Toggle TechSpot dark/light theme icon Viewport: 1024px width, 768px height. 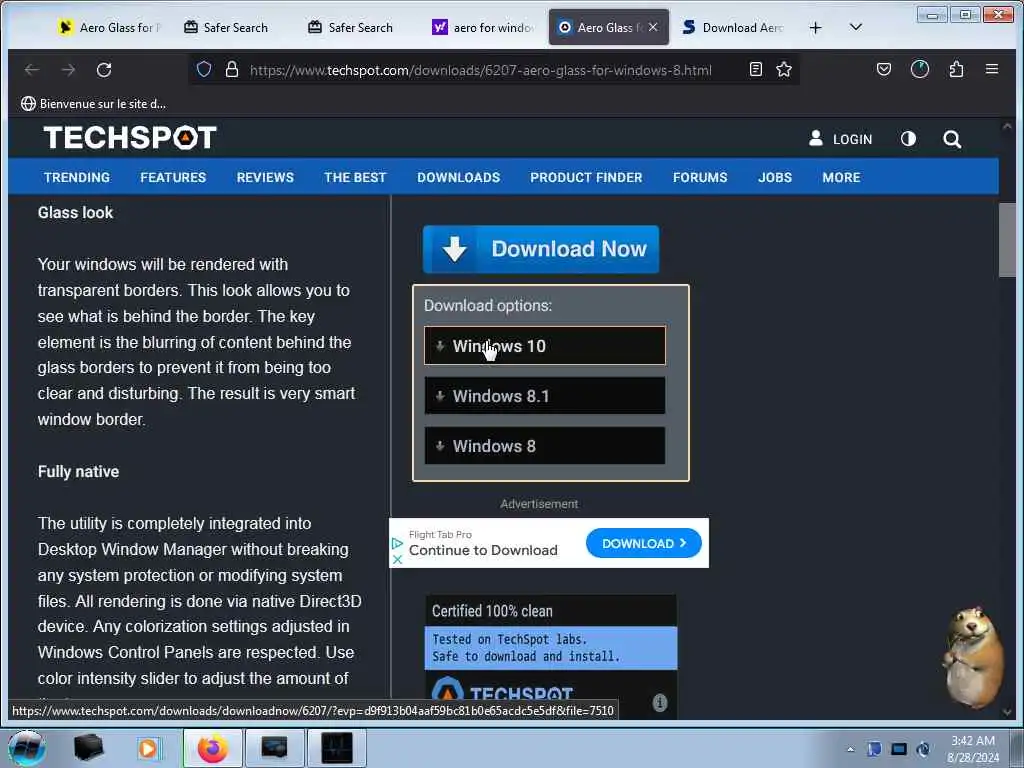[908, 139]
